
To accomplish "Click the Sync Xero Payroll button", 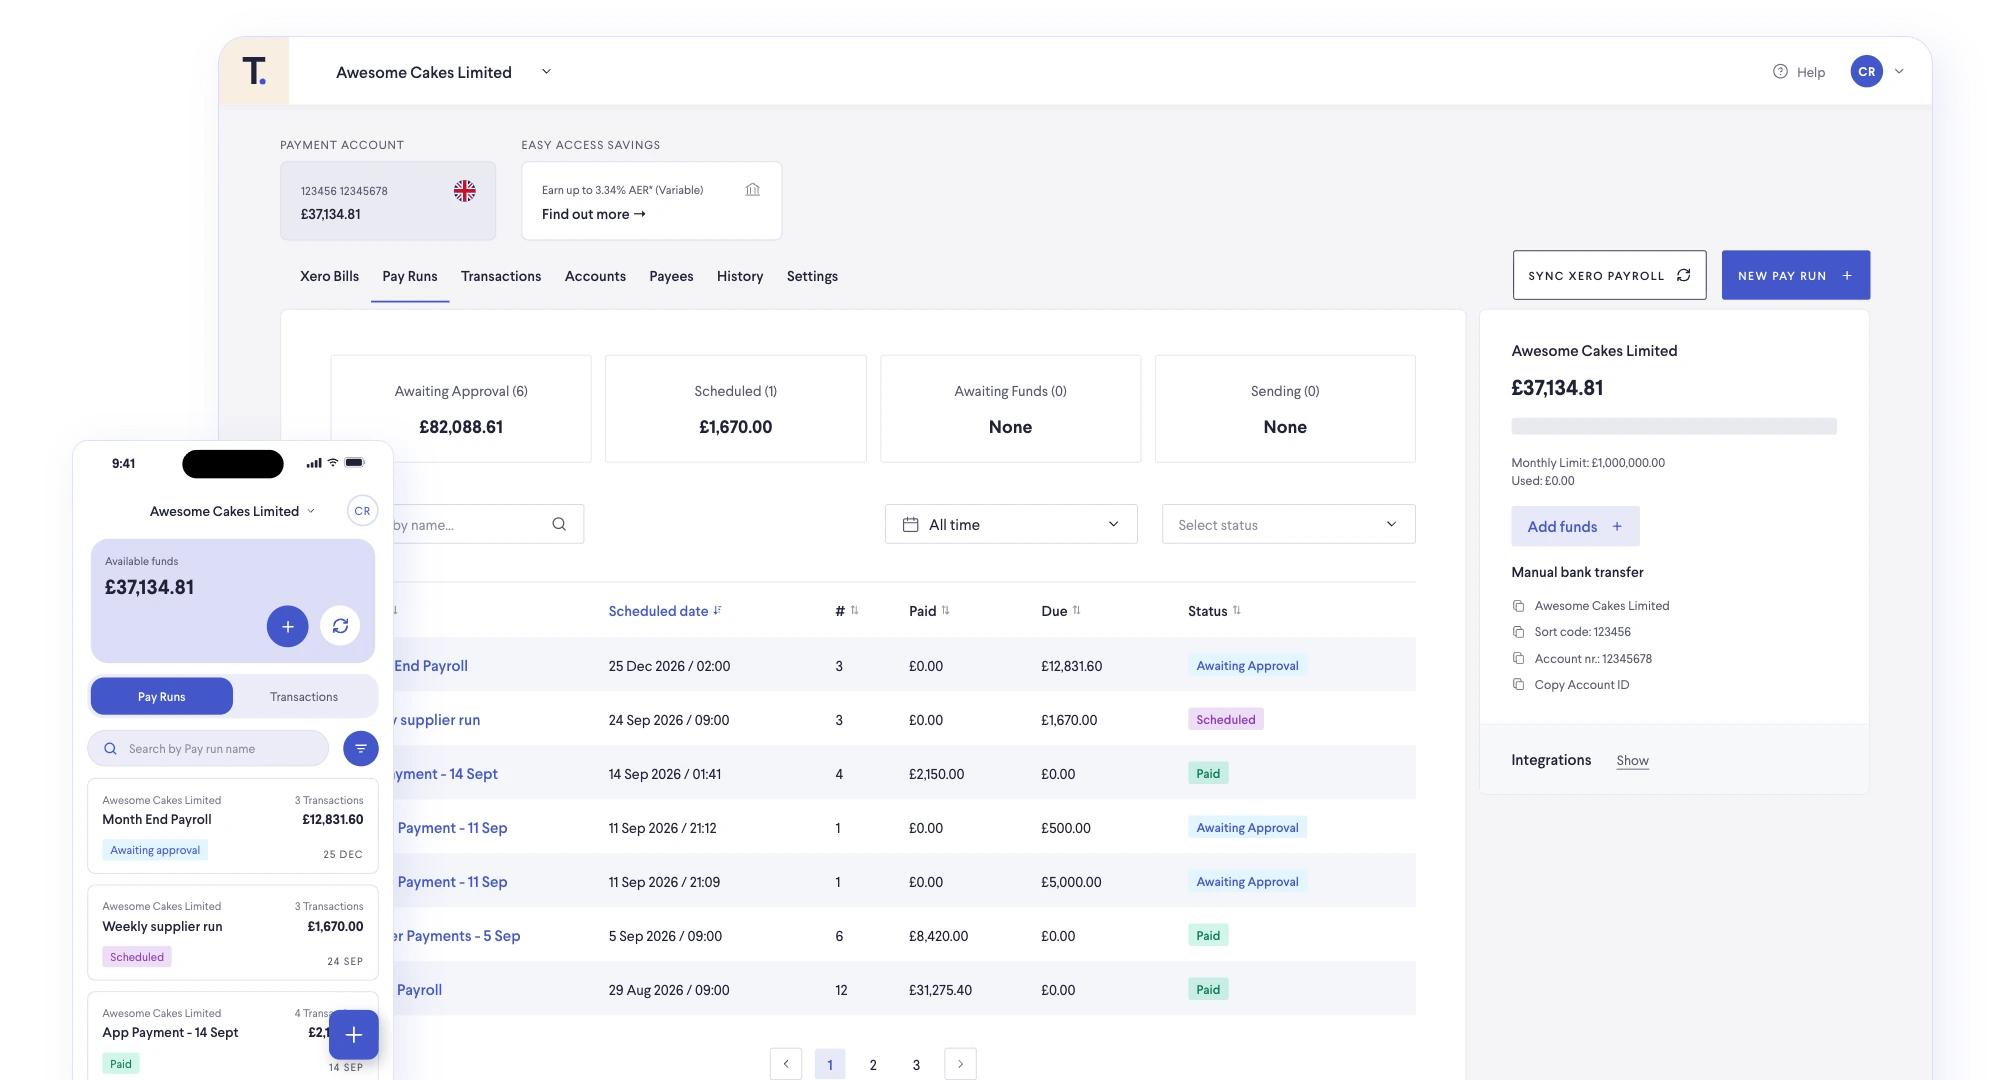I will 1610,275.
